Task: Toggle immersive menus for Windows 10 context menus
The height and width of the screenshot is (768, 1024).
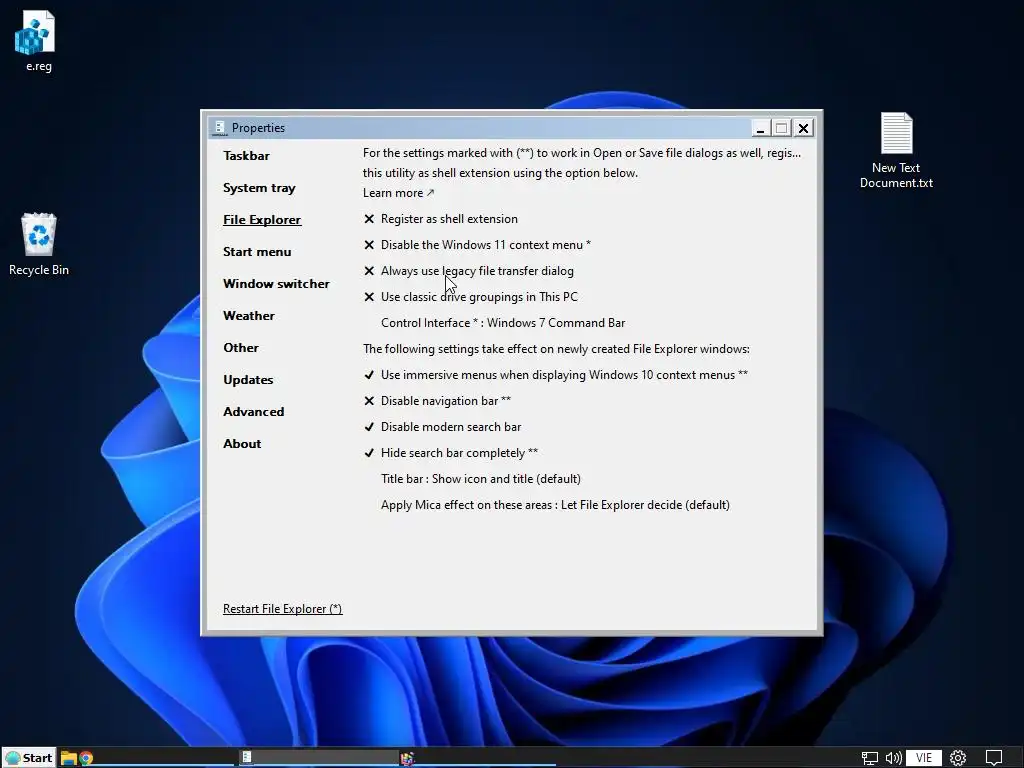Action: [x=556, y=375]
